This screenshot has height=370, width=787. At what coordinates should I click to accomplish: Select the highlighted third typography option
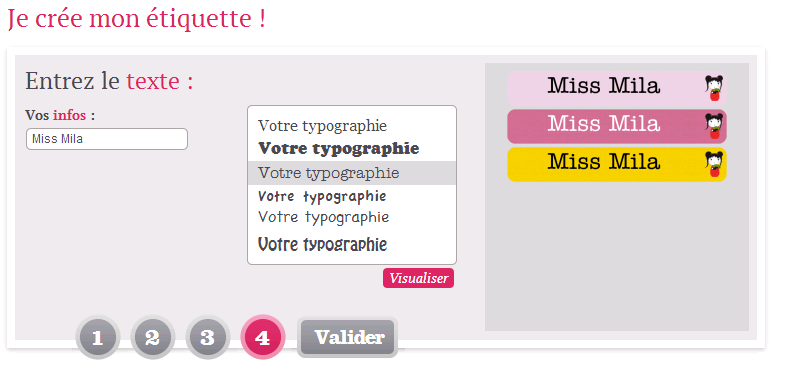coord(351,173)
